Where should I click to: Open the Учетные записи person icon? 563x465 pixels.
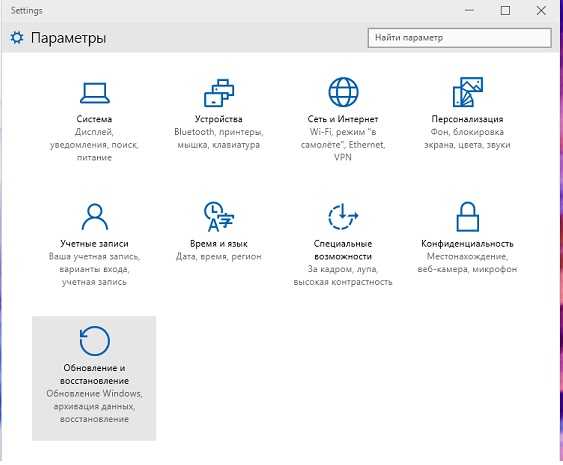click(94, 217)
